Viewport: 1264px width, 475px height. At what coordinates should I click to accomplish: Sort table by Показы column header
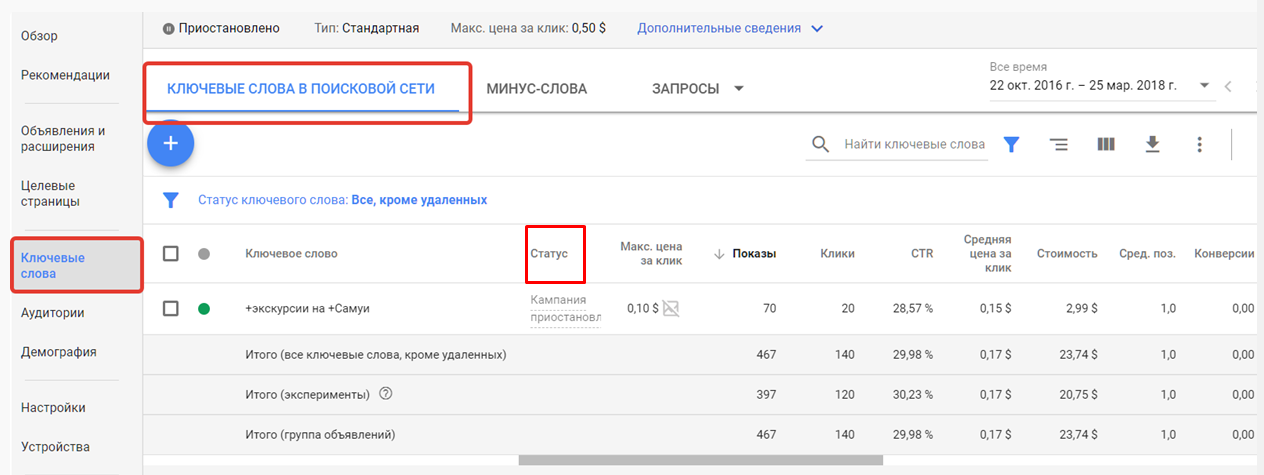[753, 254]
